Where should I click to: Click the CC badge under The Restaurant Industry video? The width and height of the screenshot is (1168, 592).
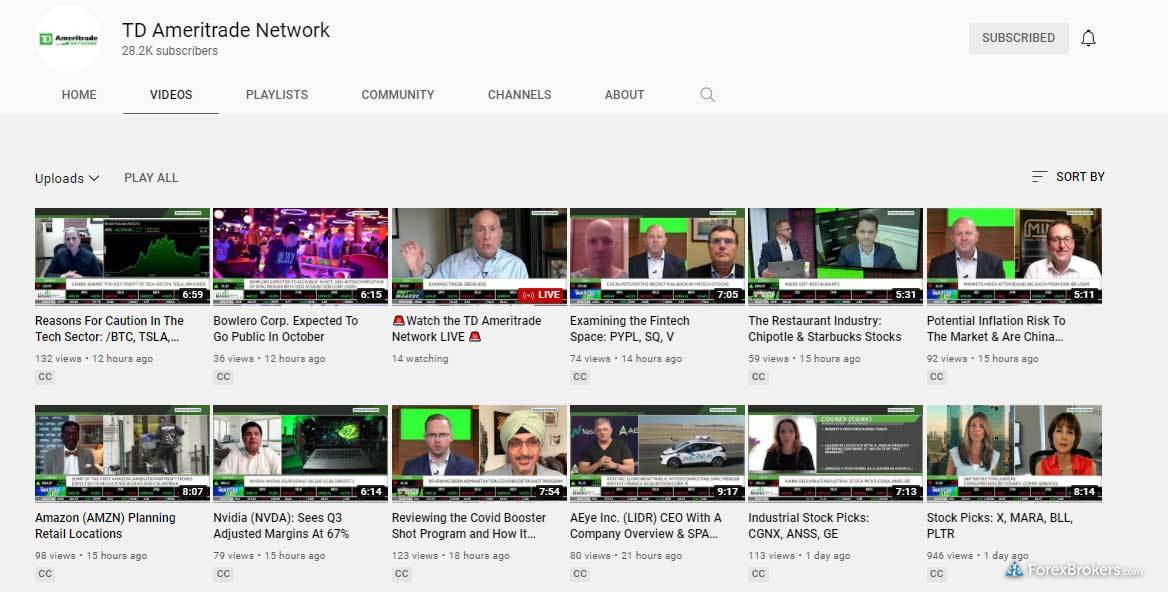pyautogui.click(x=758, y=377)
